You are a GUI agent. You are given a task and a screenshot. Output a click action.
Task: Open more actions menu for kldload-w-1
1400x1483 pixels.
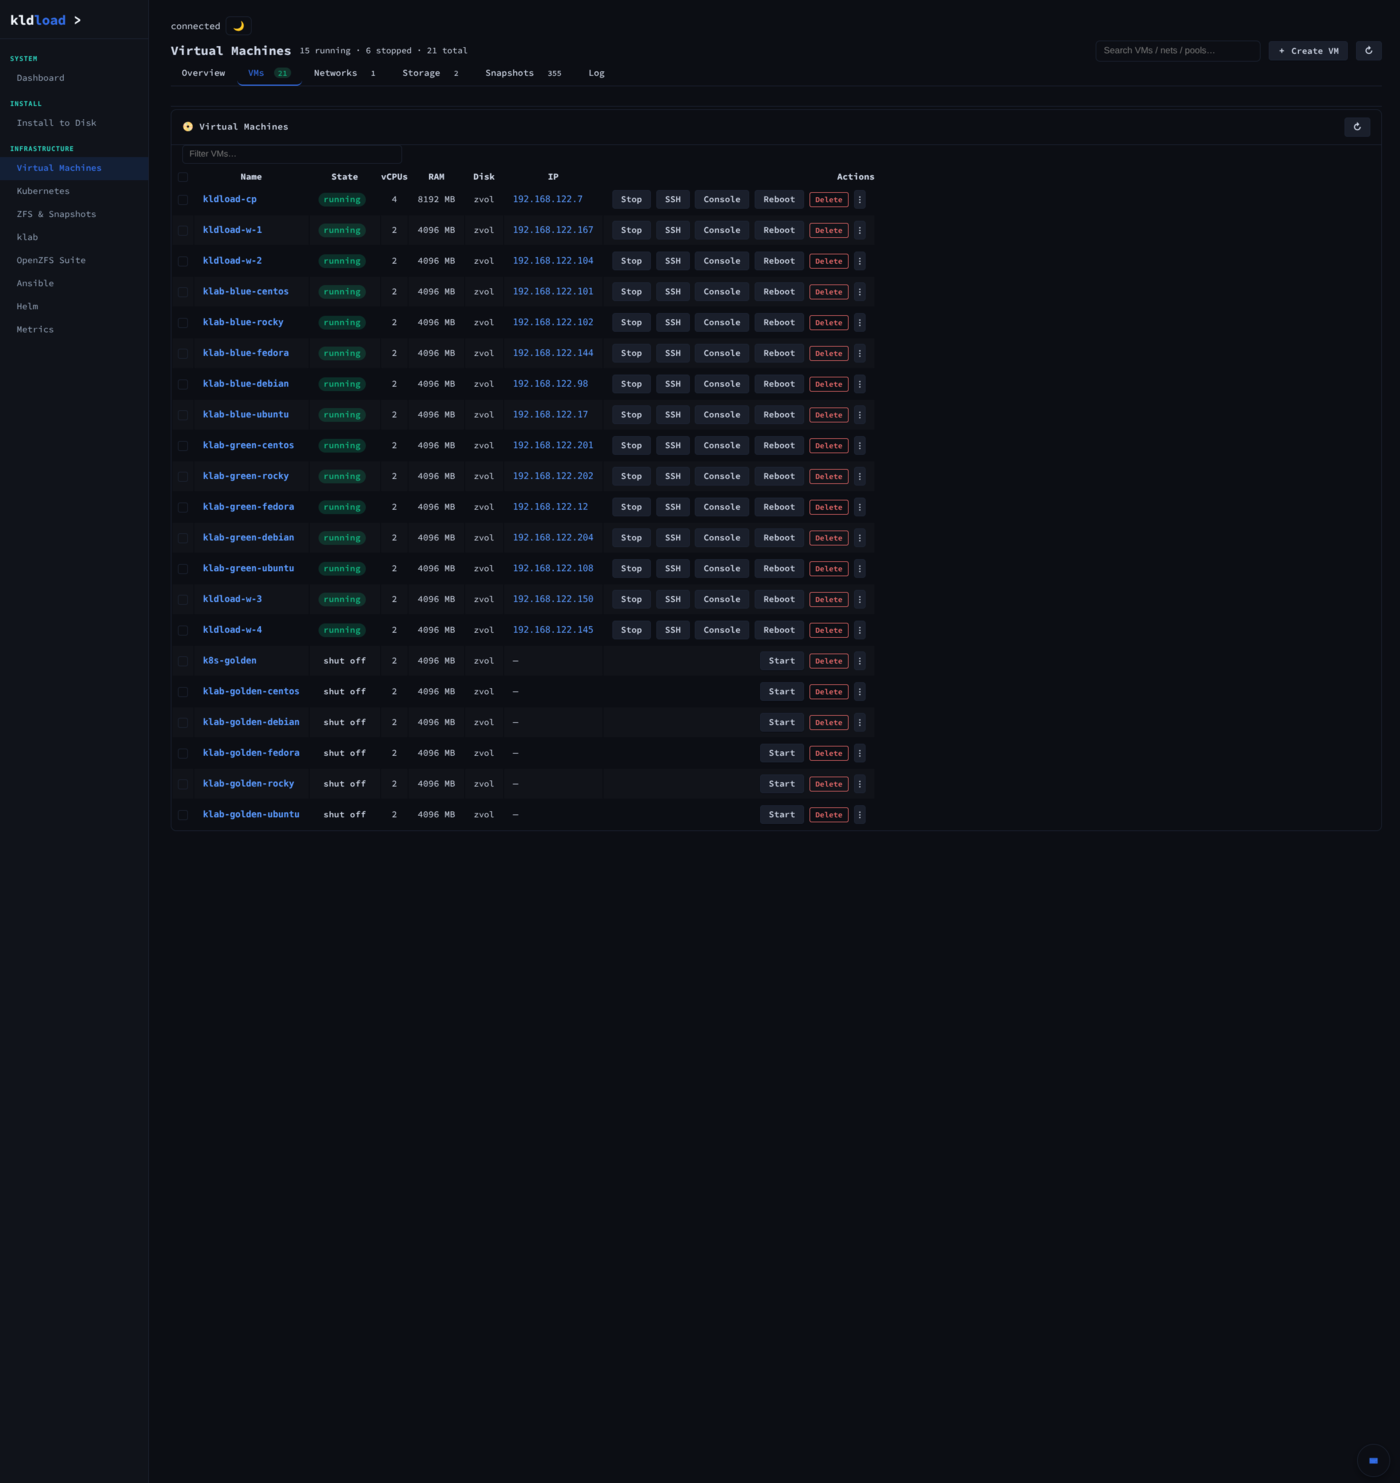[859, 230]
